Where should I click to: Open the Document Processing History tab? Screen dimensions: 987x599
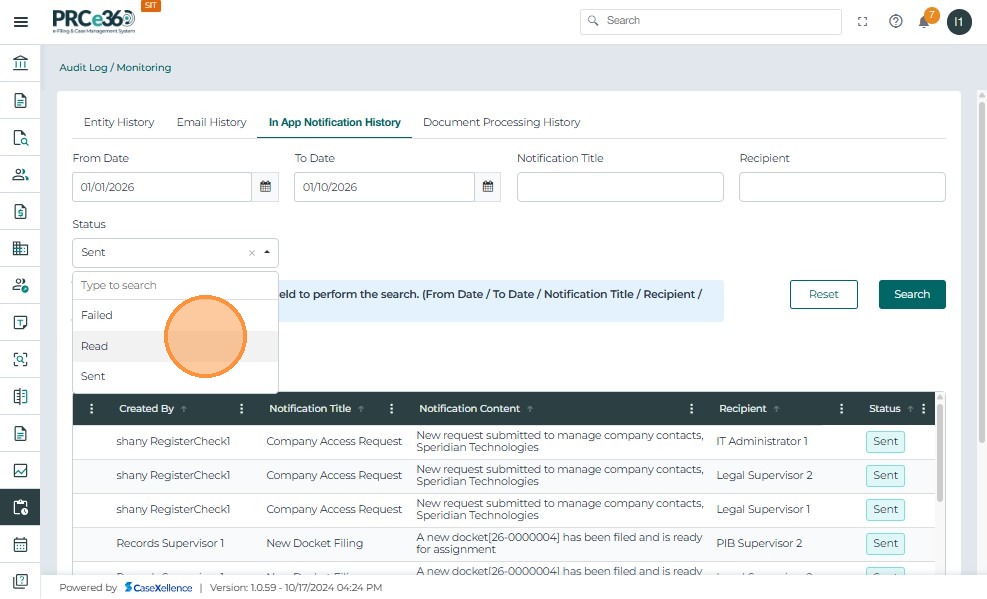coord(501,122)
